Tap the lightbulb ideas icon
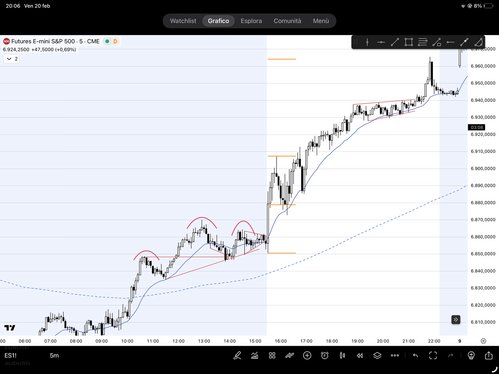Viewport: 499px width, 374px height. [471, 356]
